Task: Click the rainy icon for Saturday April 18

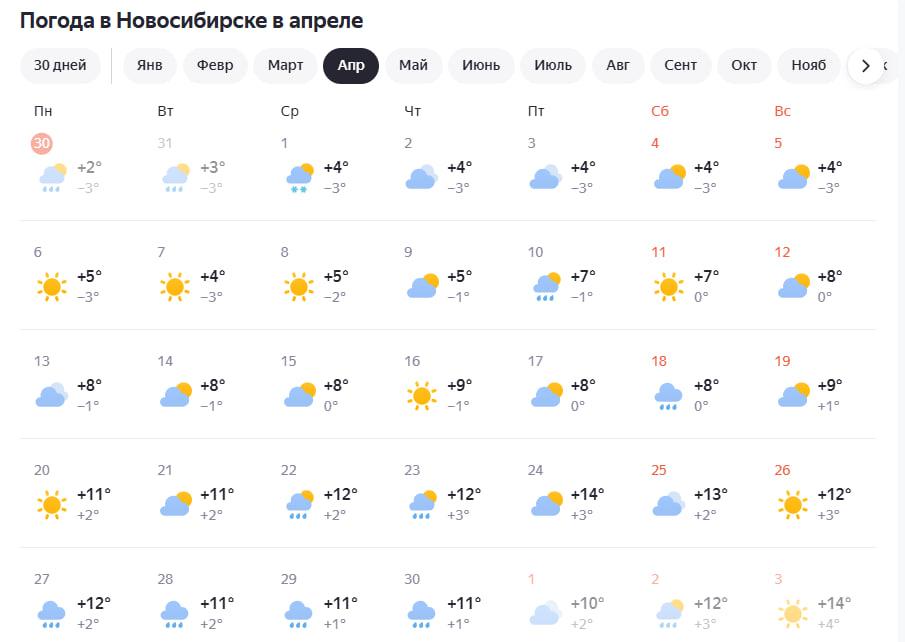Action: tap(669, 396)
